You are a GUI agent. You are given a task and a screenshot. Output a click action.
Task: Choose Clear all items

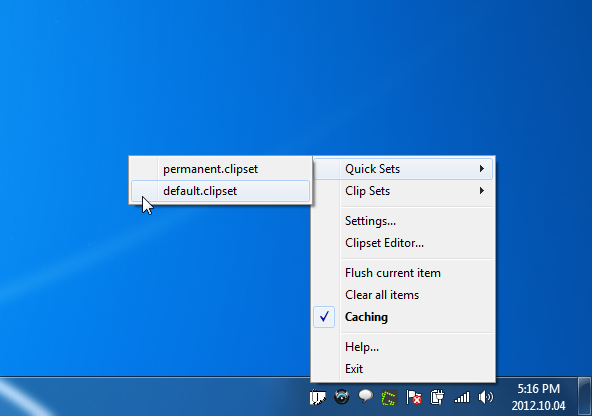(x=403, y=295)
